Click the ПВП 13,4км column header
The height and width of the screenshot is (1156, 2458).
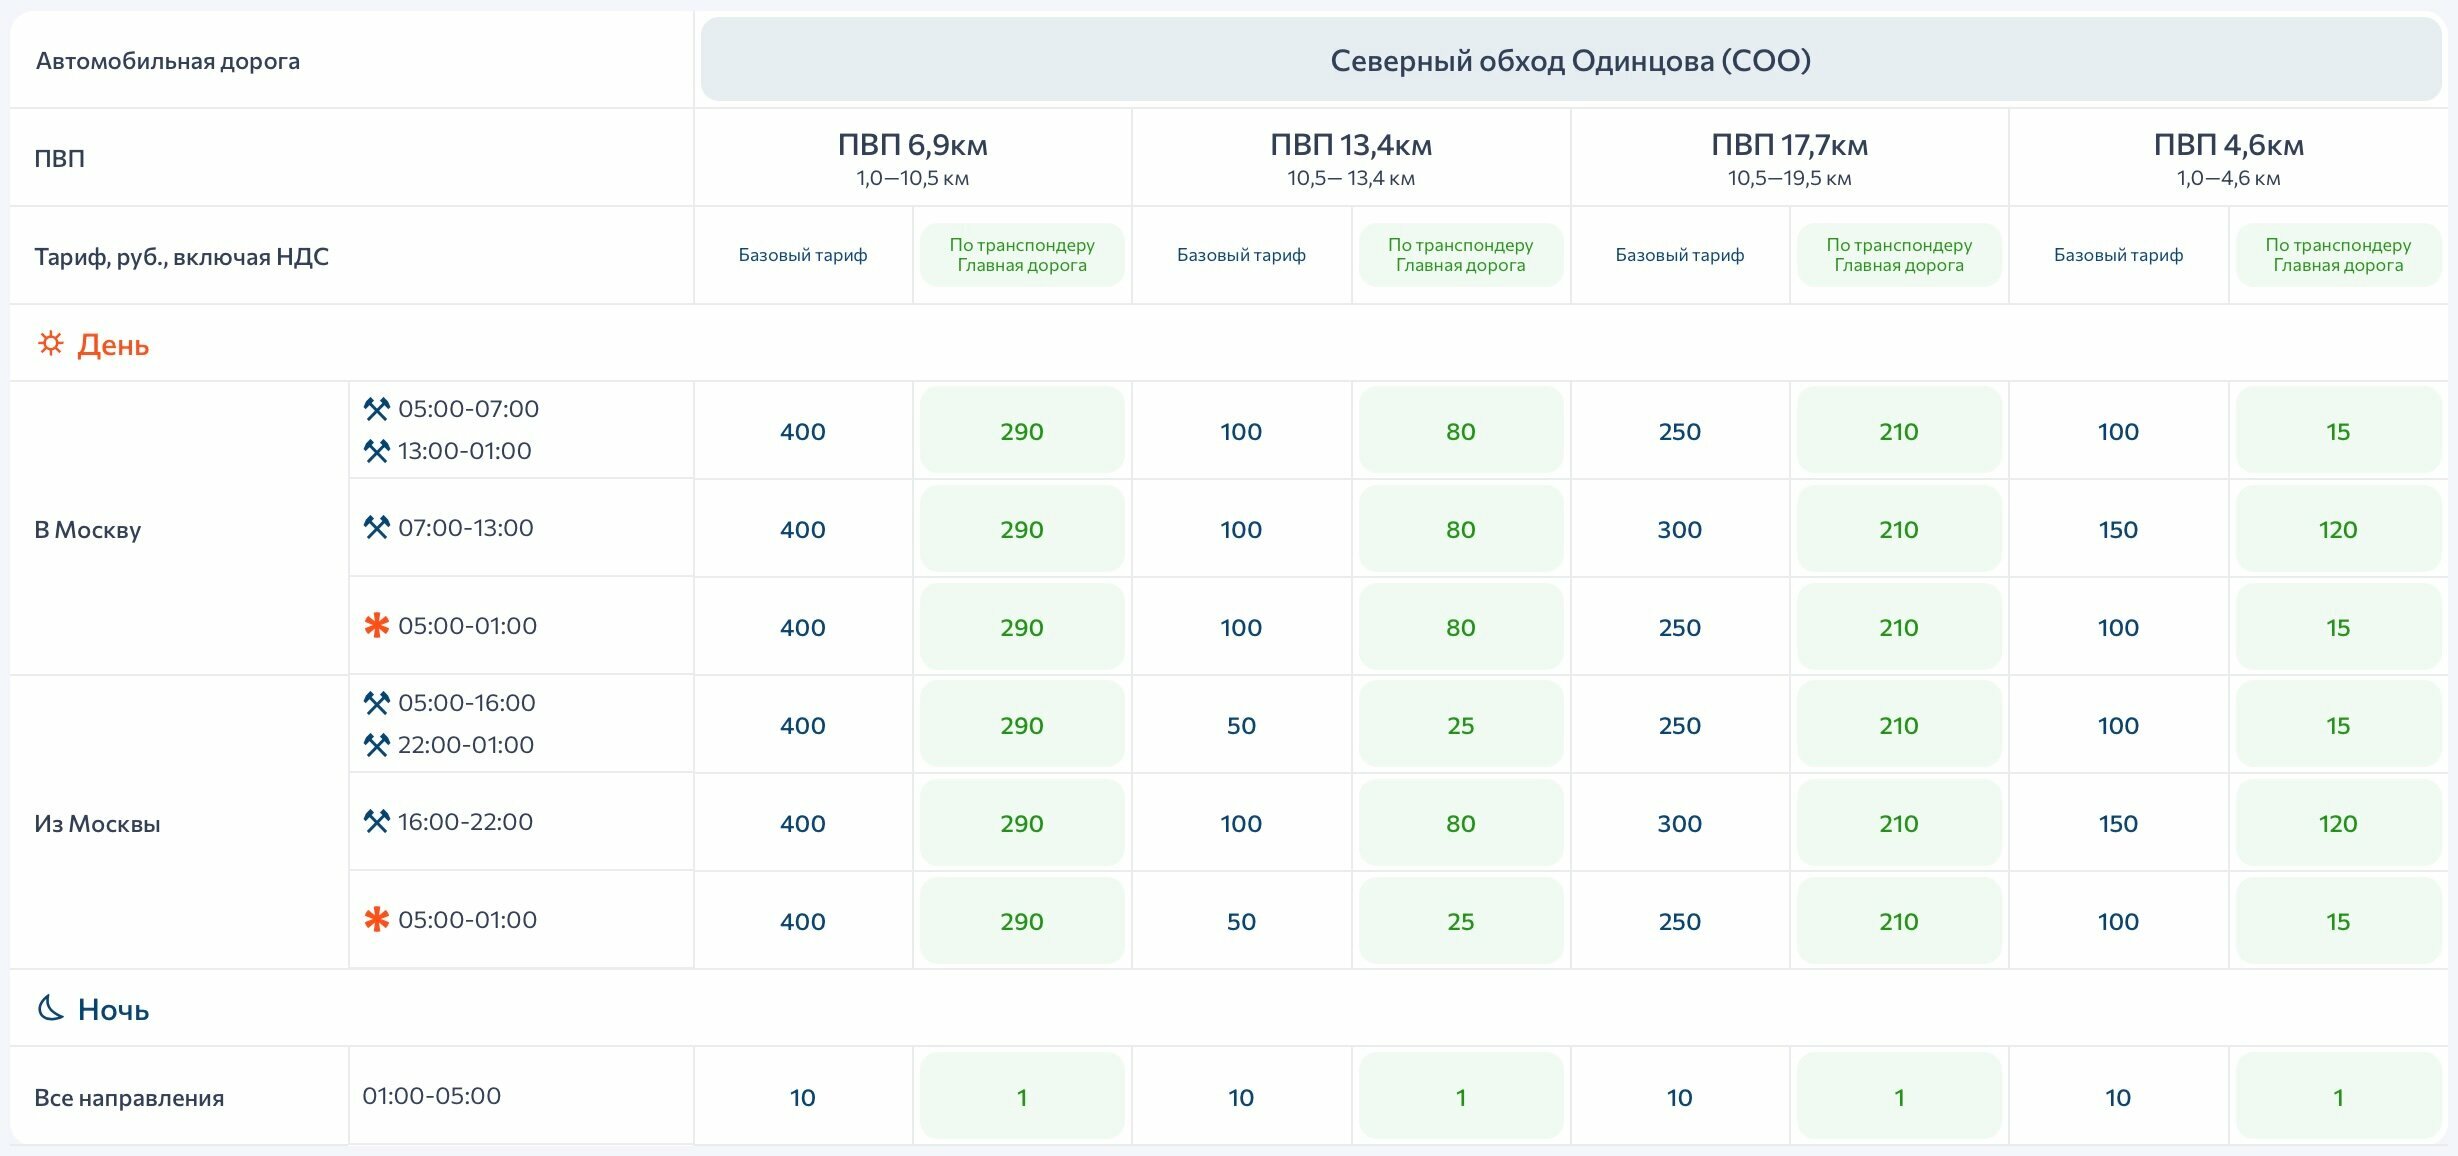click(1351, 158)
